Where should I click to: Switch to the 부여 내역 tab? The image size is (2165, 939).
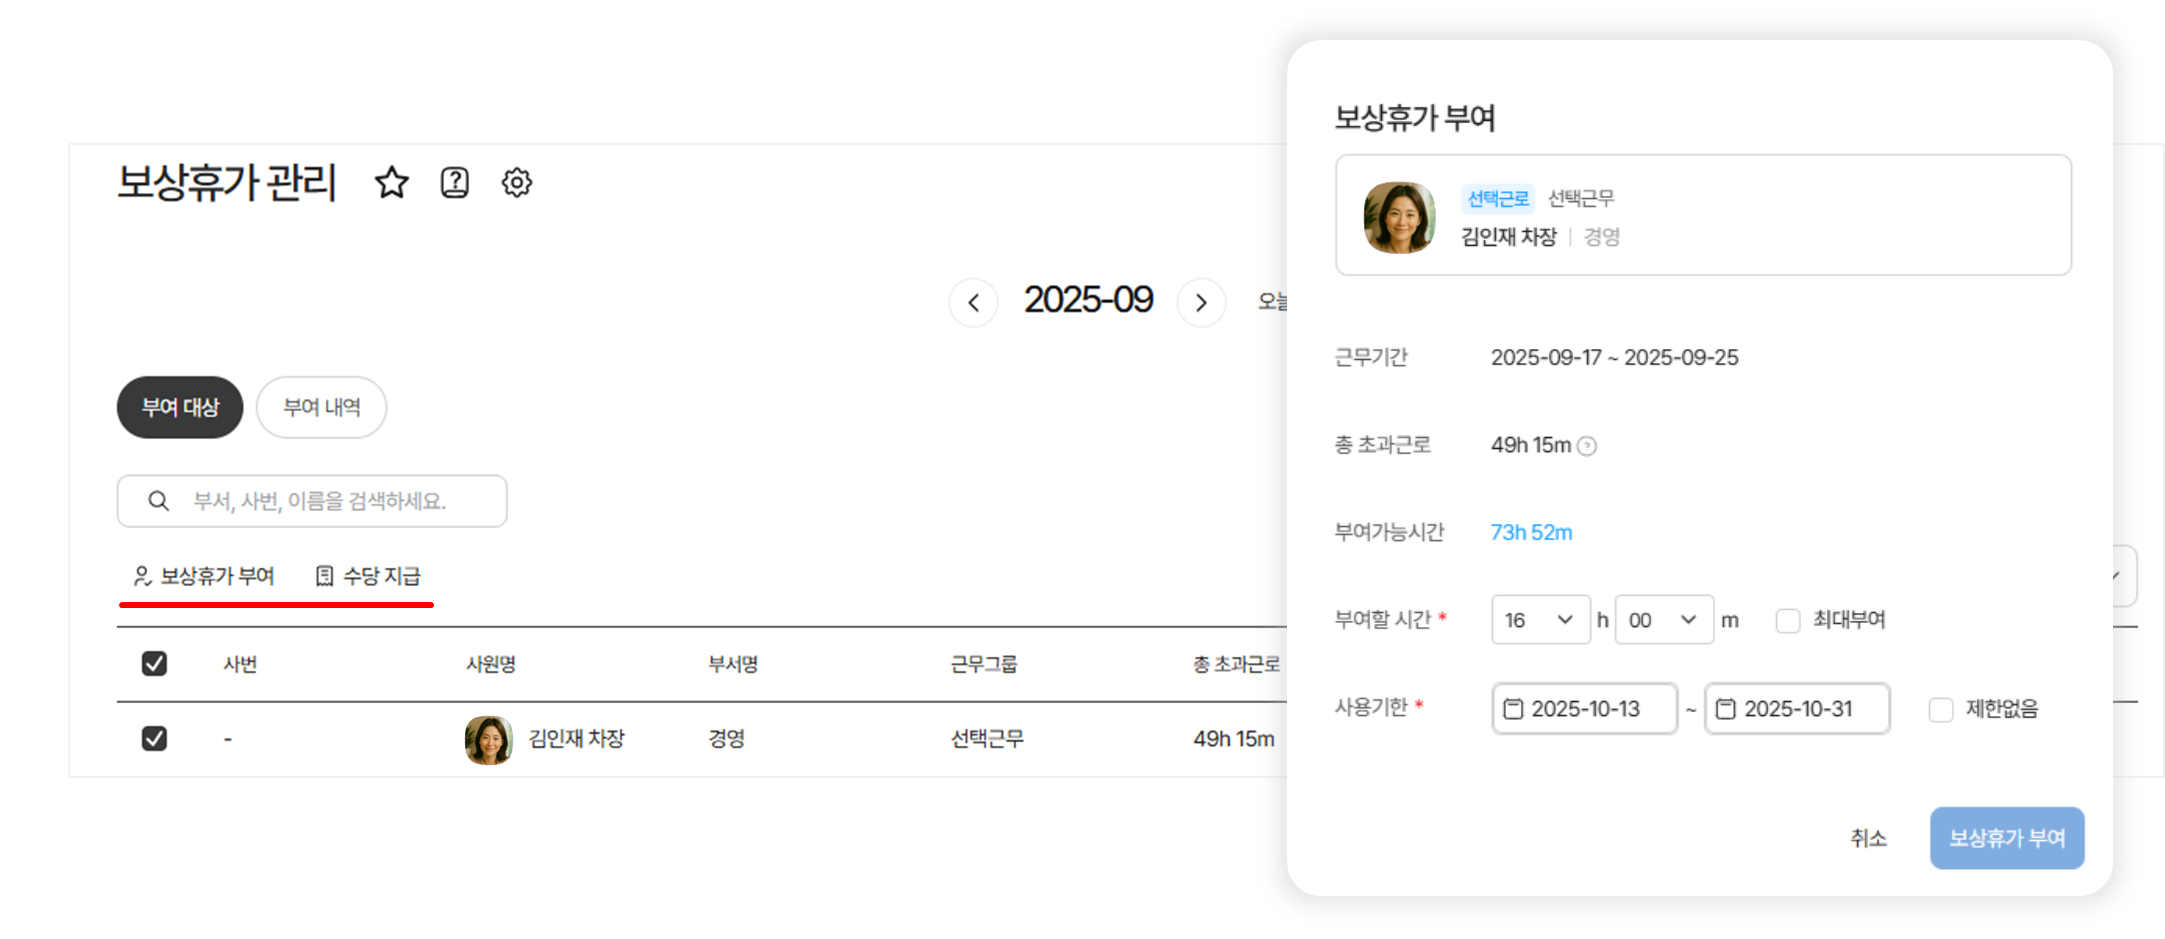[321, 407]
